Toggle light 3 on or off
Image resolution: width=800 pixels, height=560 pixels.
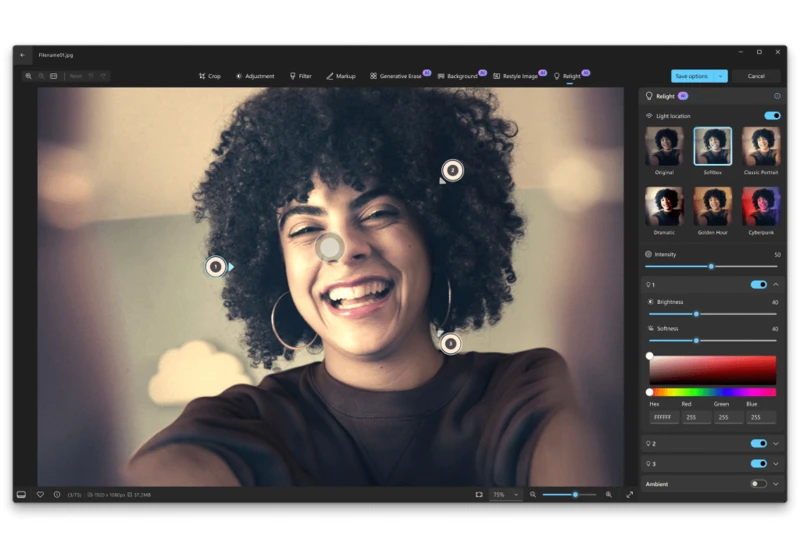pos(759,464)
